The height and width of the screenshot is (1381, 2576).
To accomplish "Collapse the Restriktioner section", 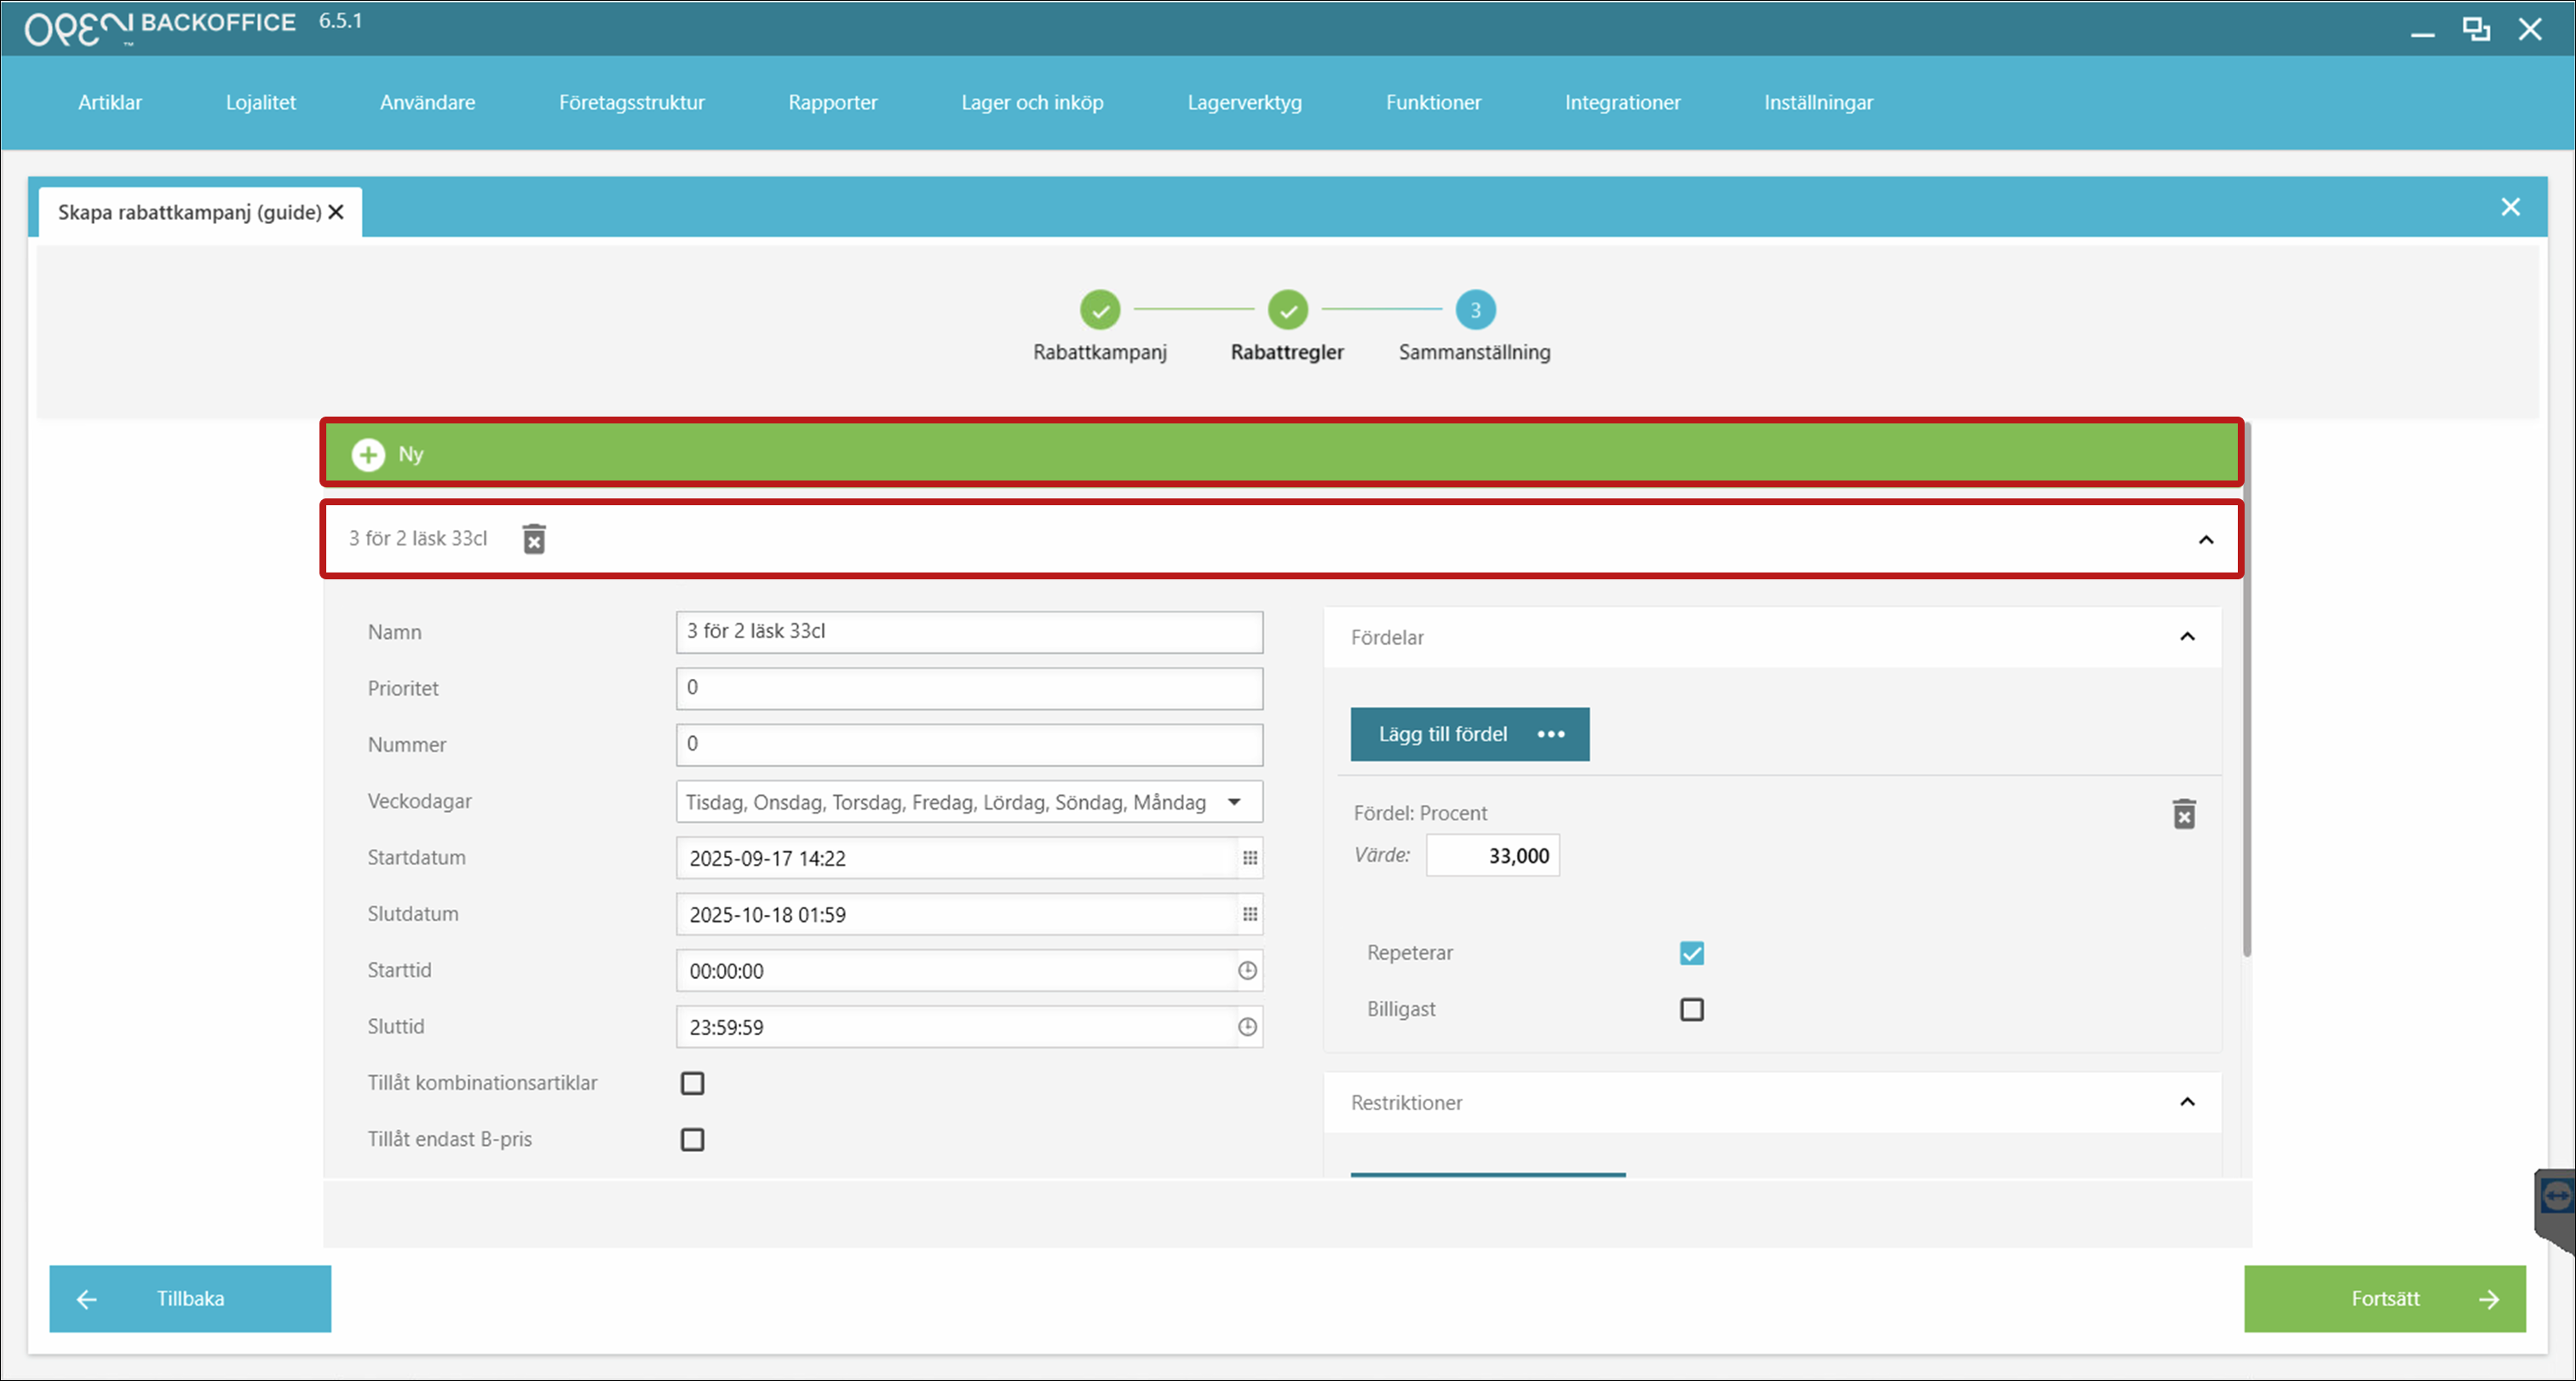I will (2187, 1102).
